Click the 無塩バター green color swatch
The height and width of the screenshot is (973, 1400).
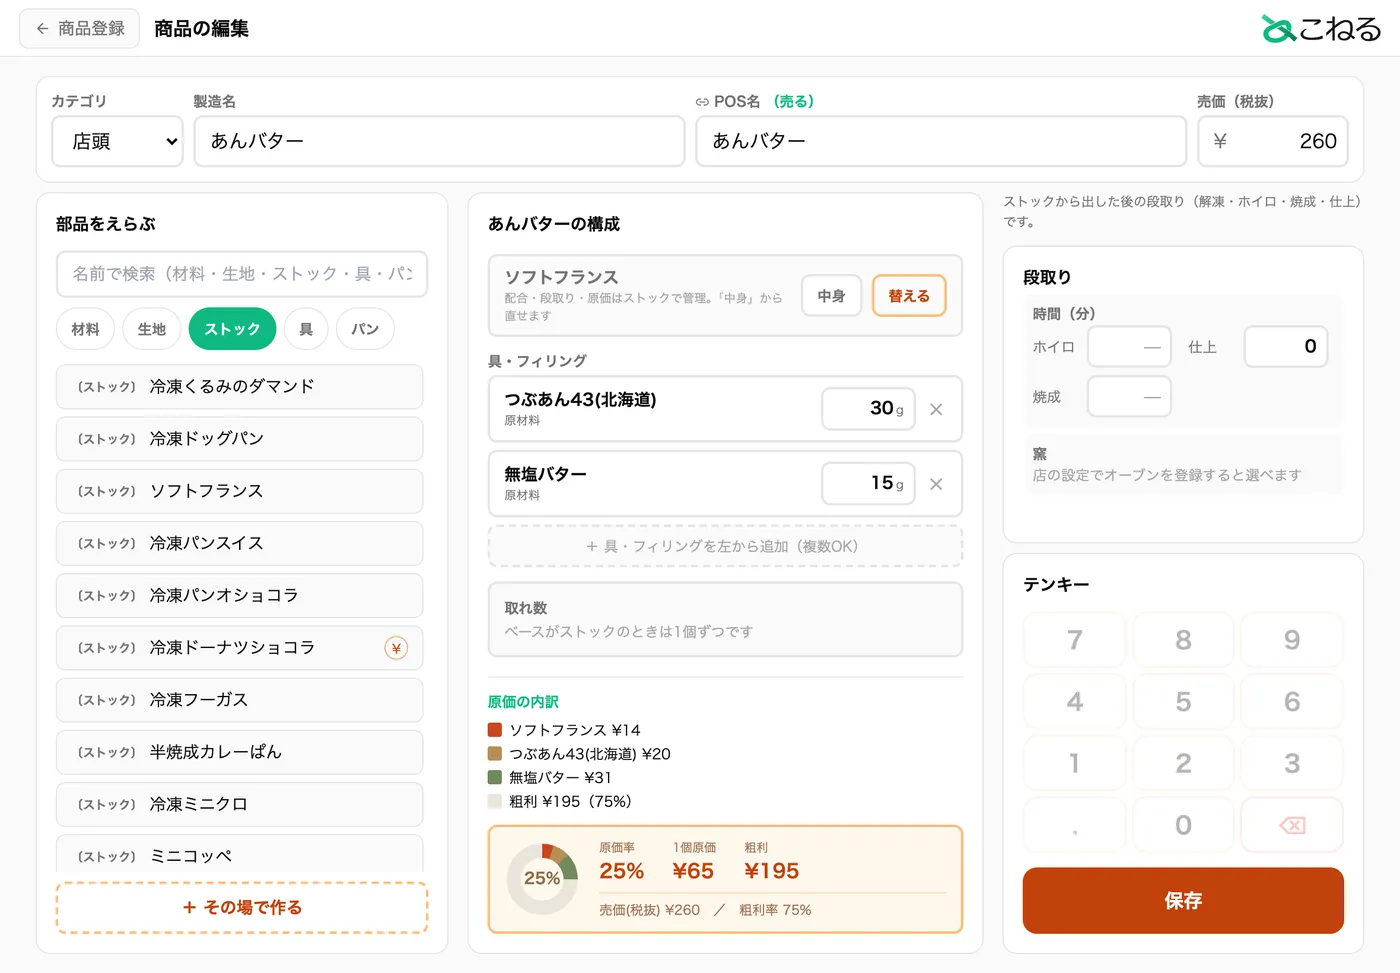(x=495, y=777)
